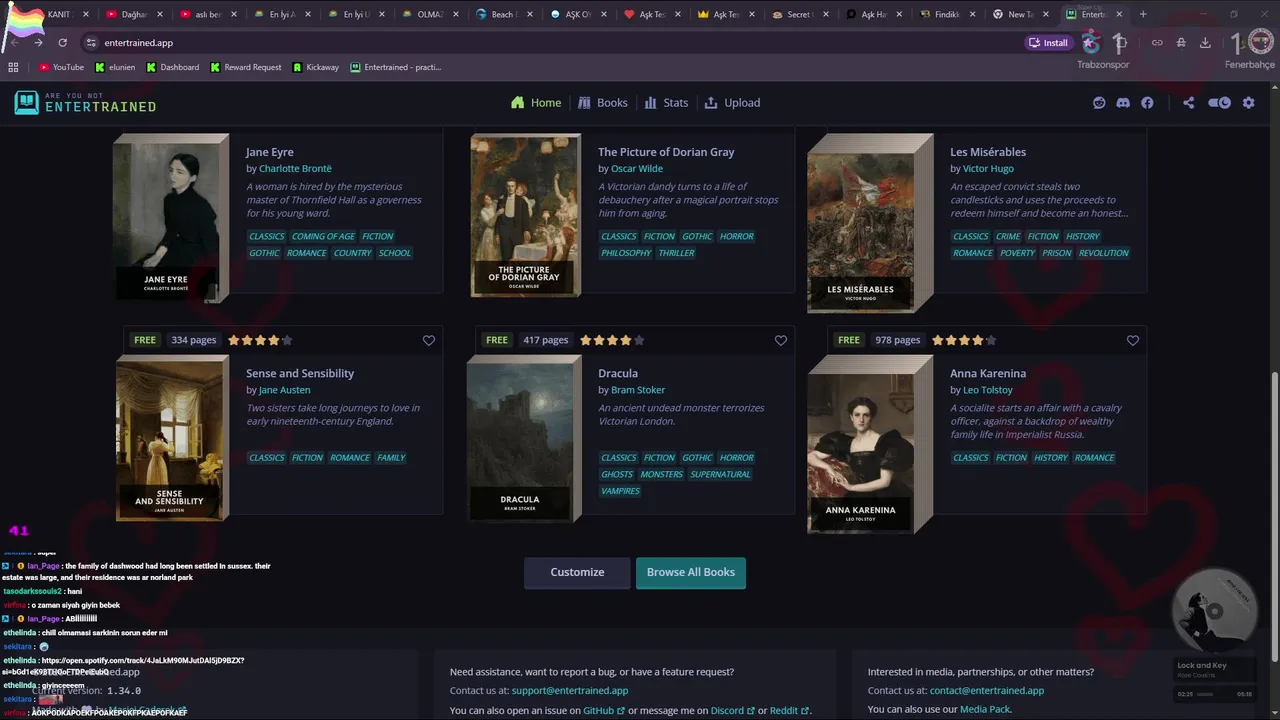Open the Stats menu item
The height and width of the screenshot is (720, 1280).
[x=666, y=103]
